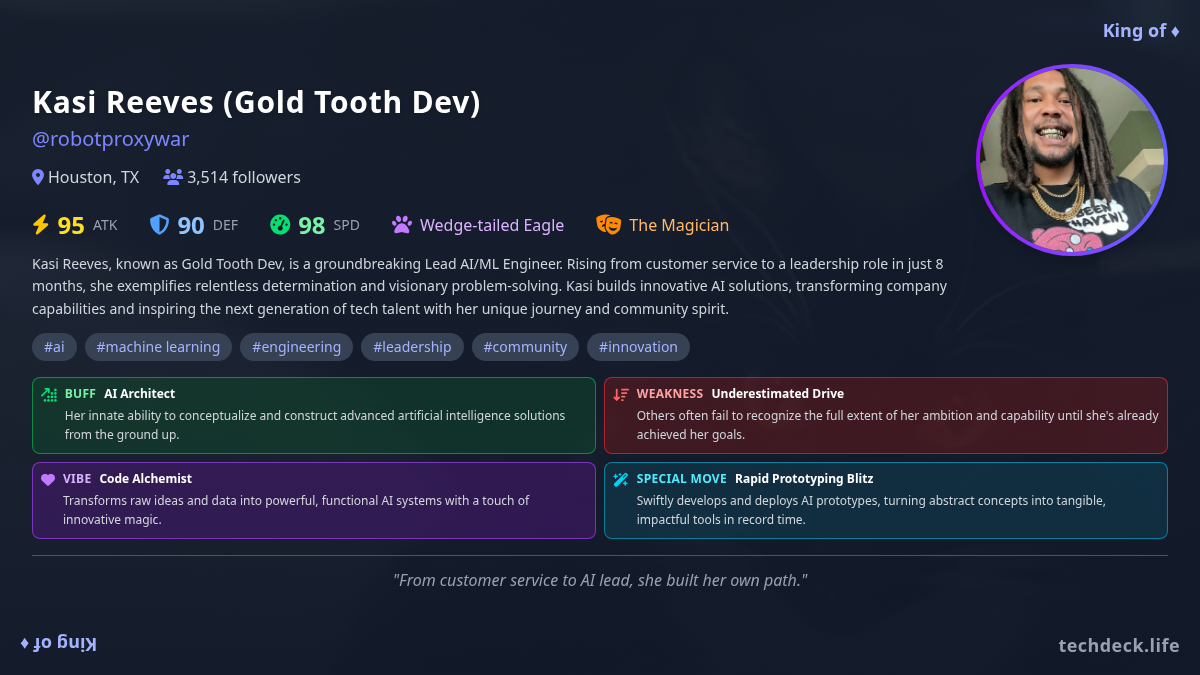Click the shield DEF icon

(159, 225)
